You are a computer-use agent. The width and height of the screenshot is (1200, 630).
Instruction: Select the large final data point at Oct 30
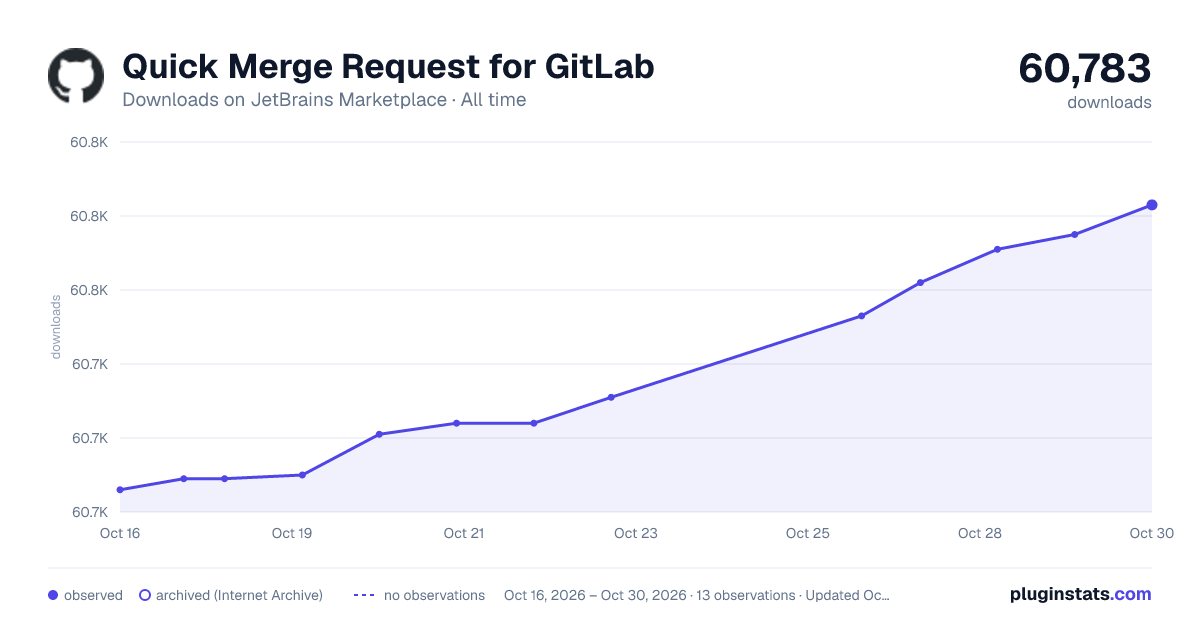pos(1152,205)
